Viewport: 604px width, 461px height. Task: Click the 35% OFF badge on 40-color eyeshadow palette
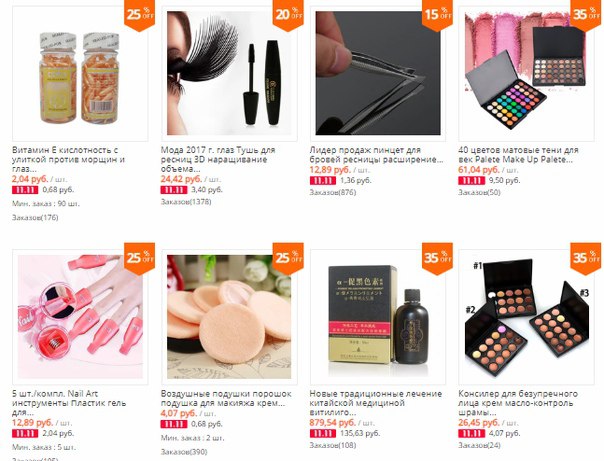coord(586,15)
